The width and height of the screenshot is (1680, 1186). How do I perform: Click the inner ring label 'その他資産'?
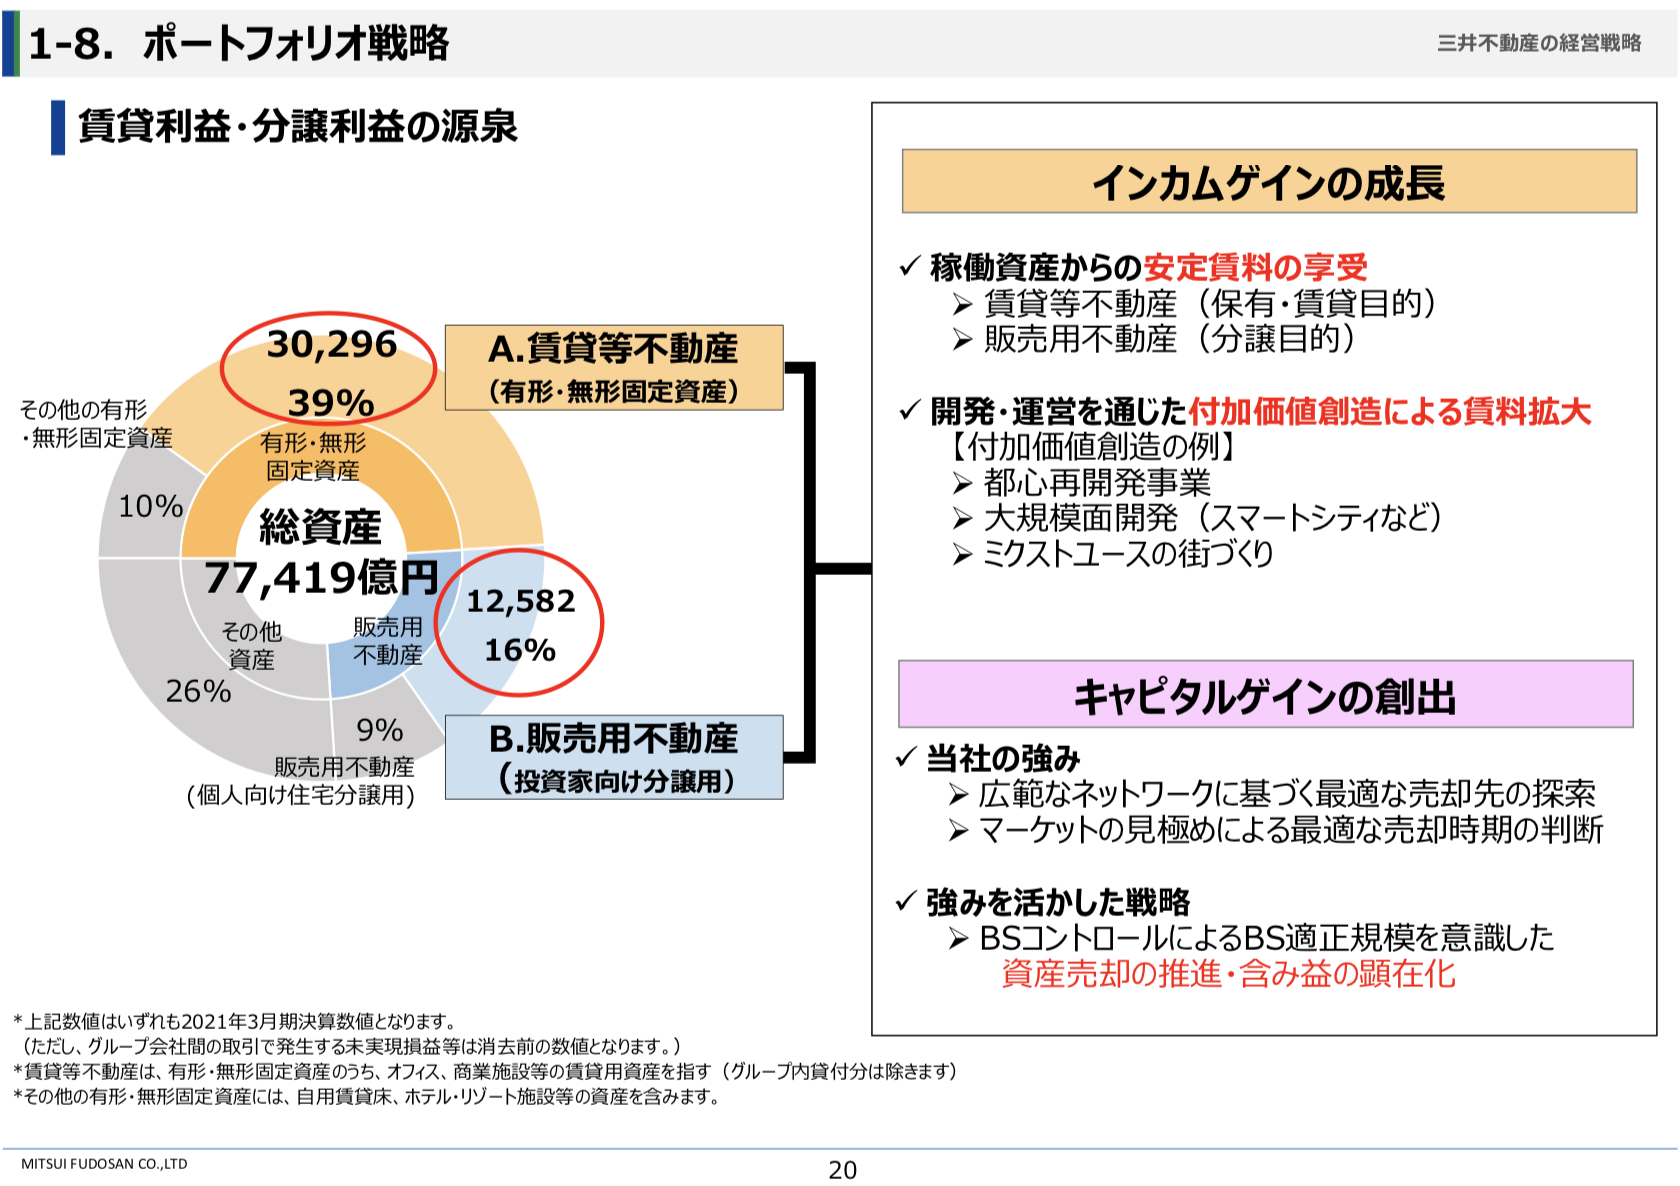[251, 645]
